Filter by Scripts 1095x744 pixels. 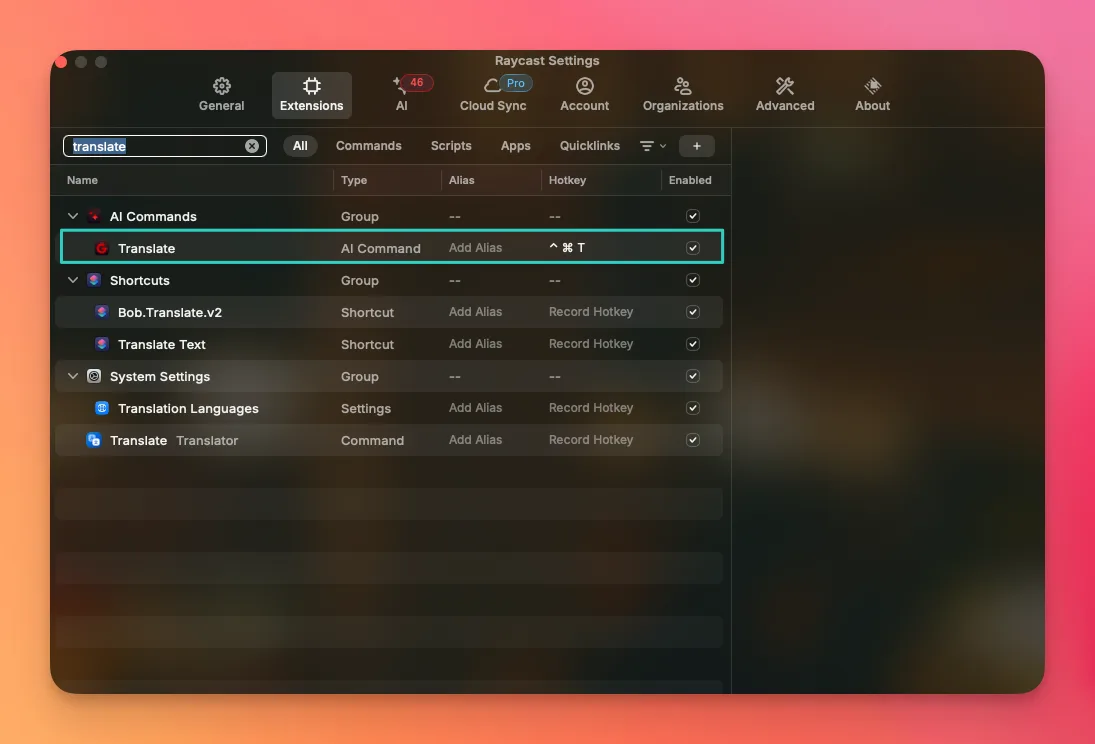coord(451,146)
